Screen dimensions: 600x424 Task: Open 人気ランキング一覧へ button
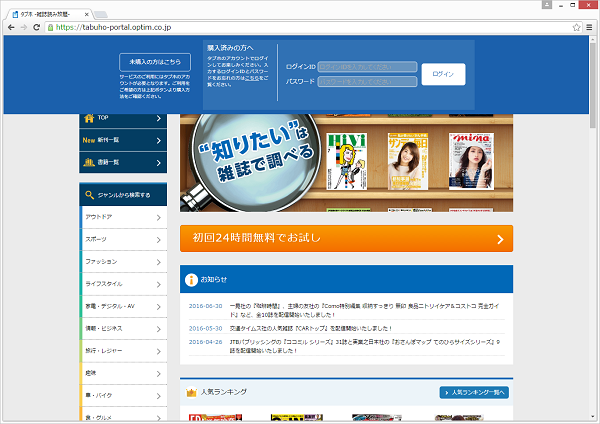[474, 393]
